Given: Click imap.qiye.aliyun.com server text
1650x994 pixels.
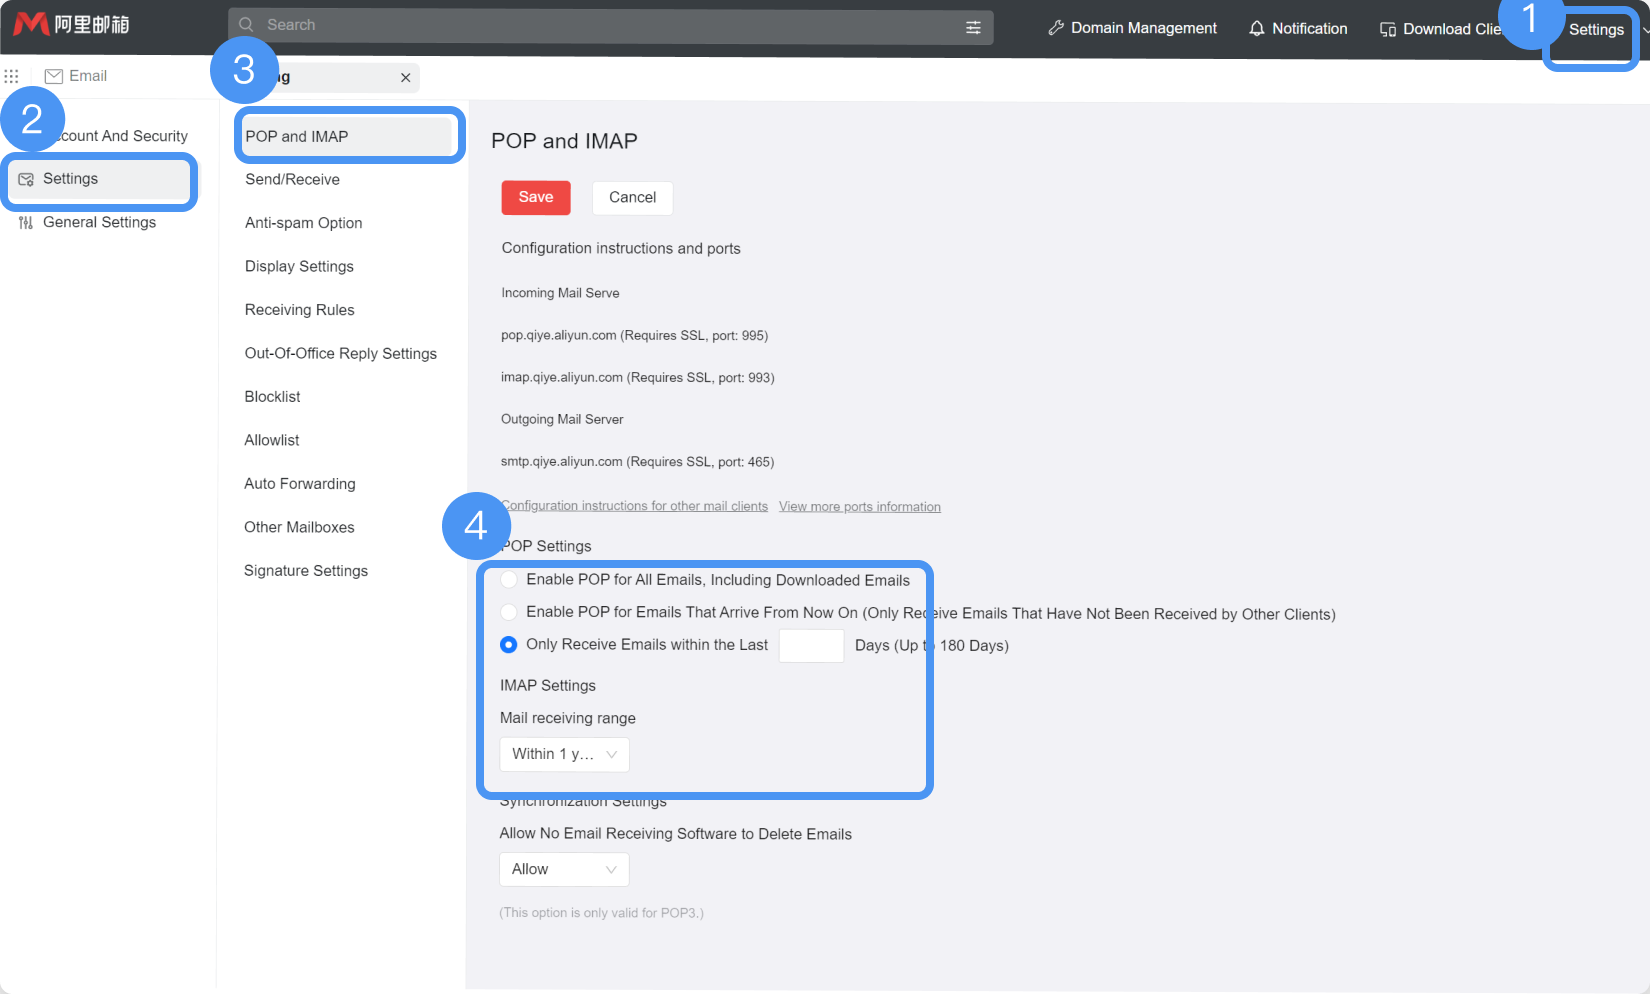Looking at the screenshot, I should (x=638, y=378).
